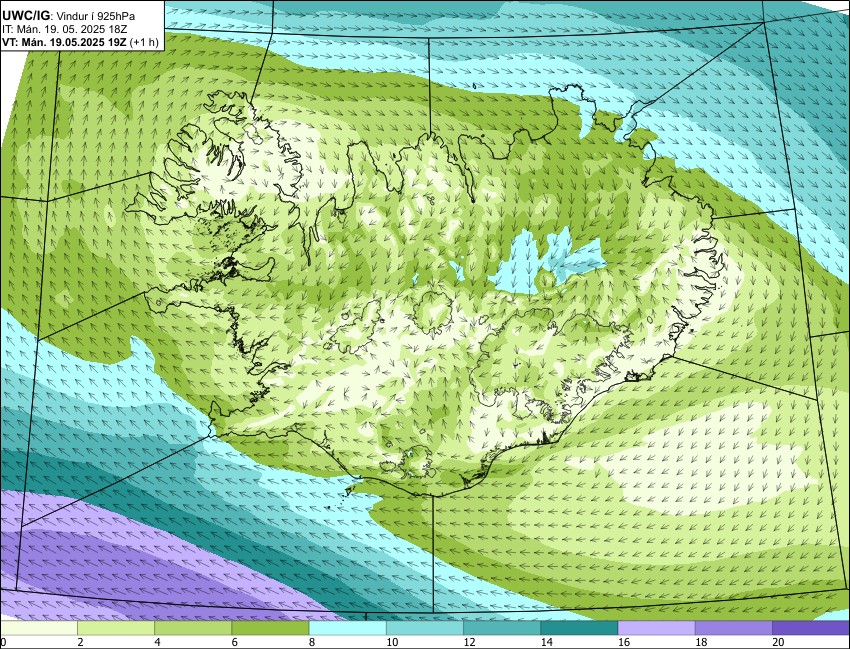Click the dark purple above-20 legend swatch
This screenshot has width=850, height=649.
coord(810,628)
